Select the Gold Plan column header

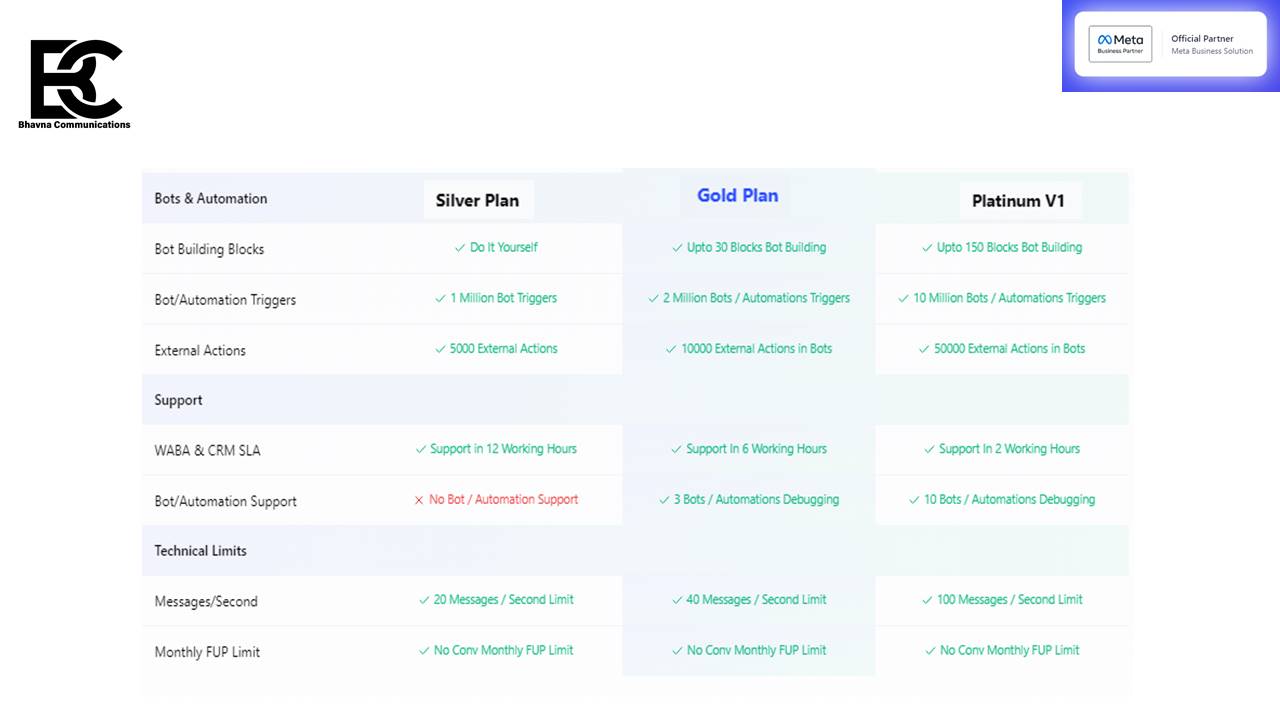[x=737, y=196]
